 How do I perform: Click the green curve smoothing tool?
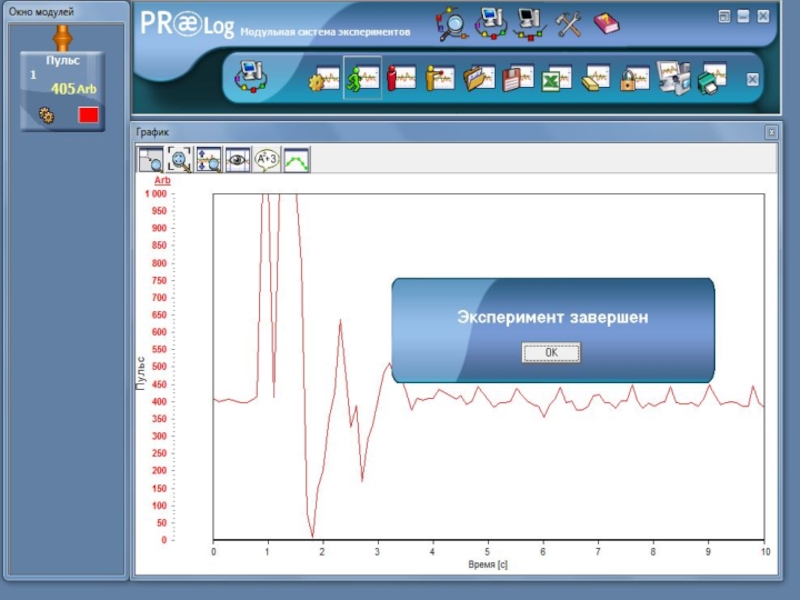296,159
